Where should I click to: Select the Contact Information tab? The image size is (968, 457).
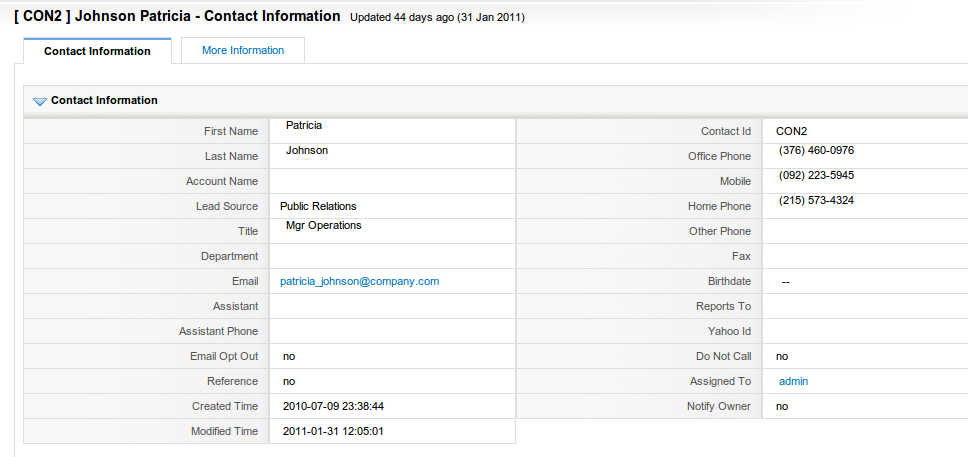97,52
